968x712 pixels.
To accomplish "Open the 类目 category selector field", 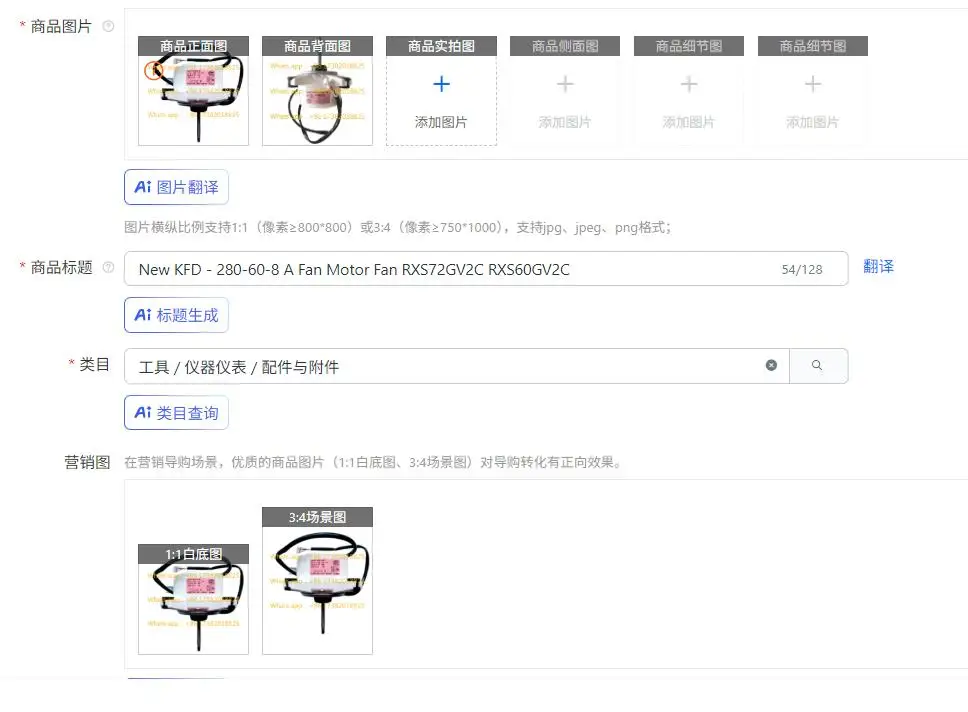I will pos(456,366).
